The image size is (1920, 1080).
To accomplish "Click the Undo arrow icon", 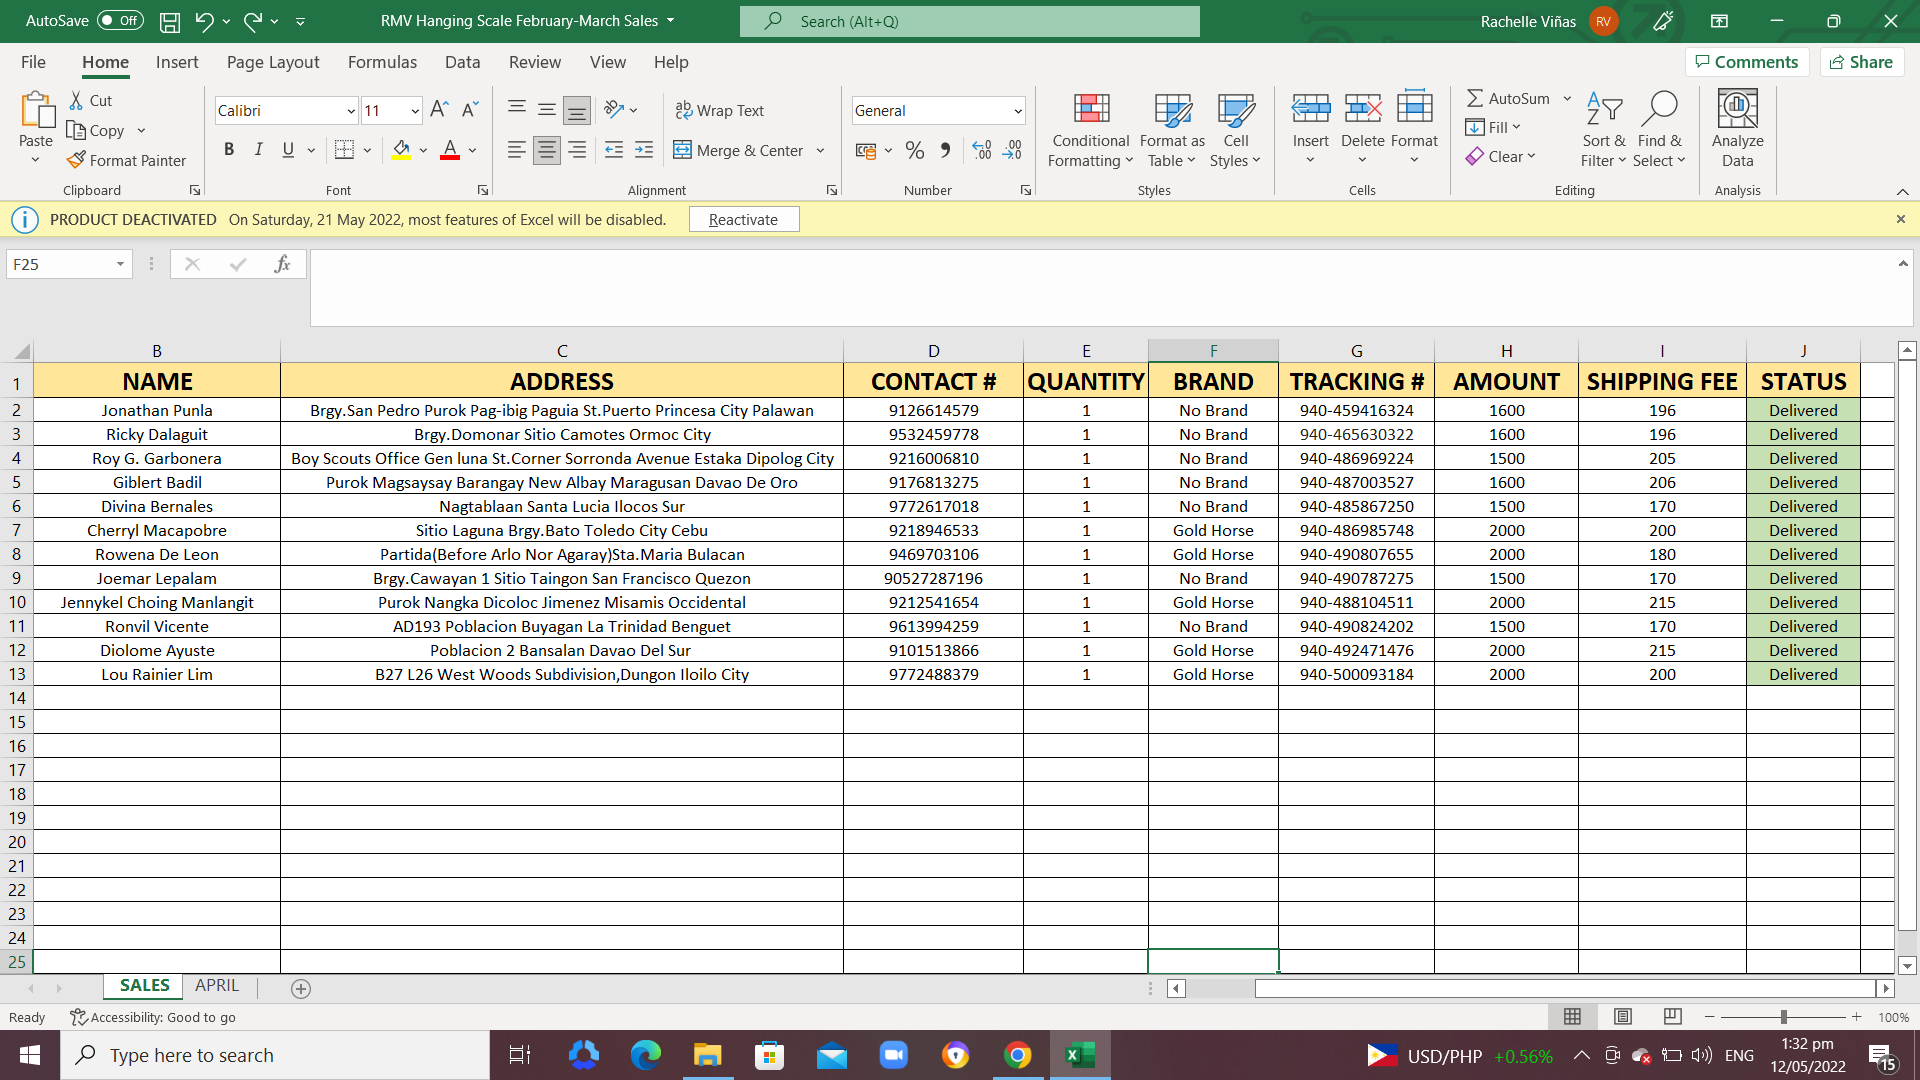I will [x=204, y=21].
